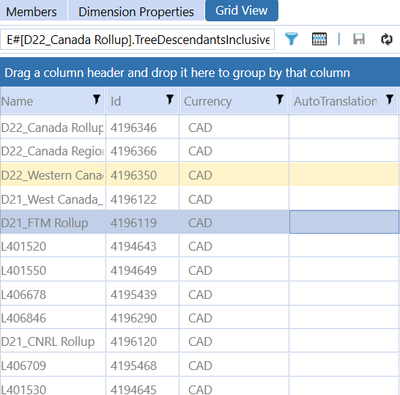Save grid changes with the disk icon

click(x=359, y=39)
